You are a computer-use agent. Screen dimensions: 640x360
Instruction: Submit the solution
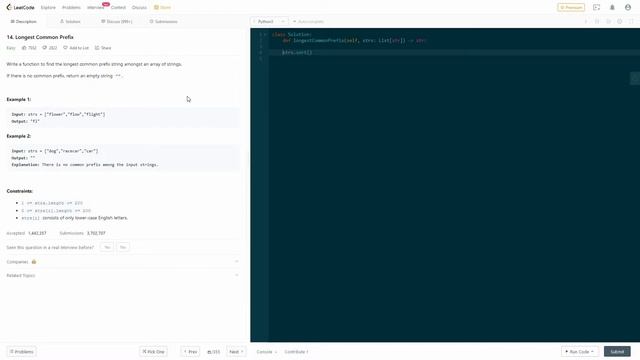(x=617, y=351)
